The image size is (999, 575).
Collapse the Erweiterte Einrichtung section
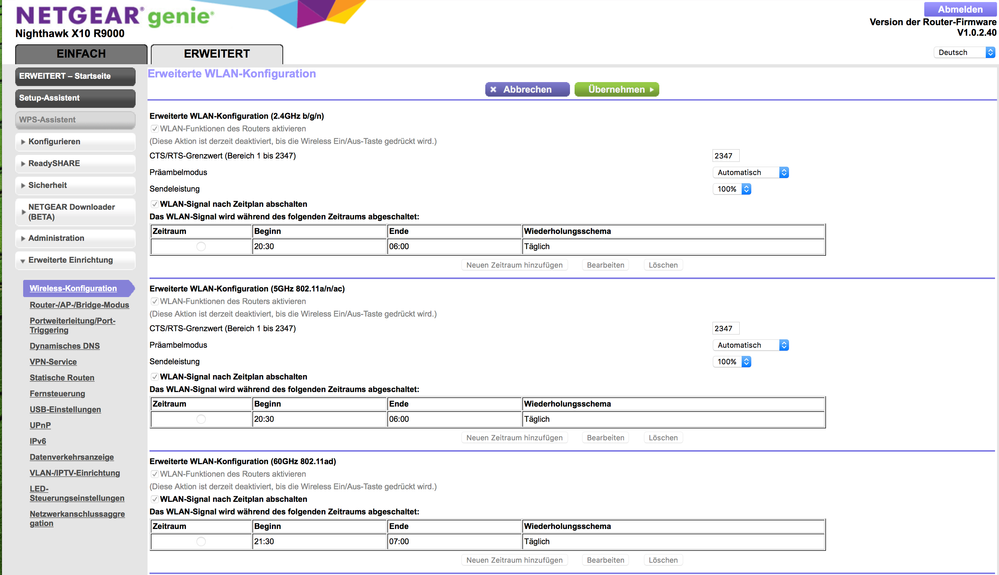tap(76, 260)
